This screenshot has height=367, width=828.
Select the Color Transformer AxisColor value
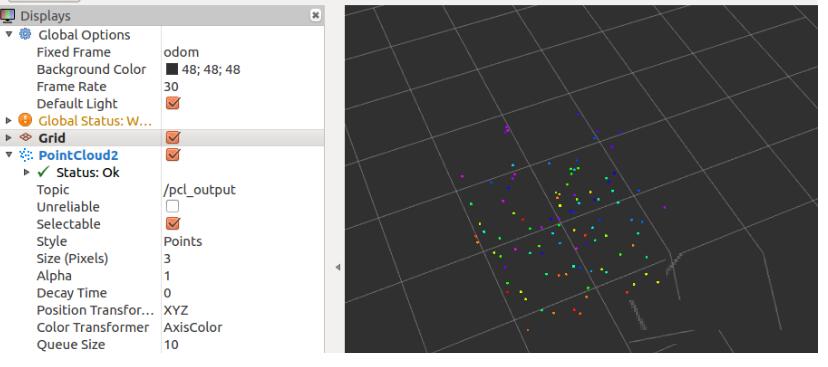tap(242, 327)
